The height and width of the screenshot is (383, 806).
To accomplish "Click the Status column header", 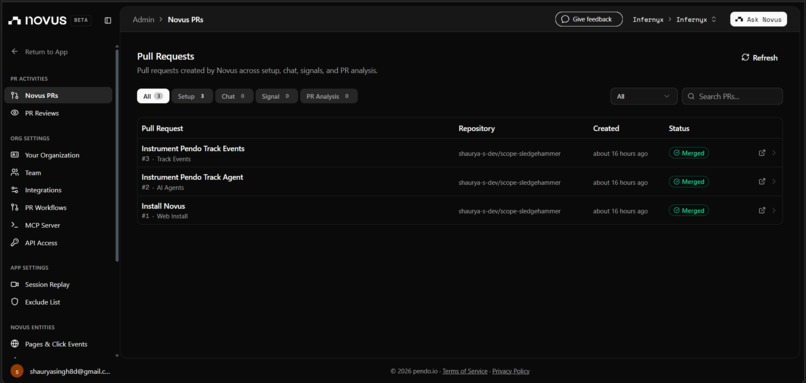I will pos(679,129).
